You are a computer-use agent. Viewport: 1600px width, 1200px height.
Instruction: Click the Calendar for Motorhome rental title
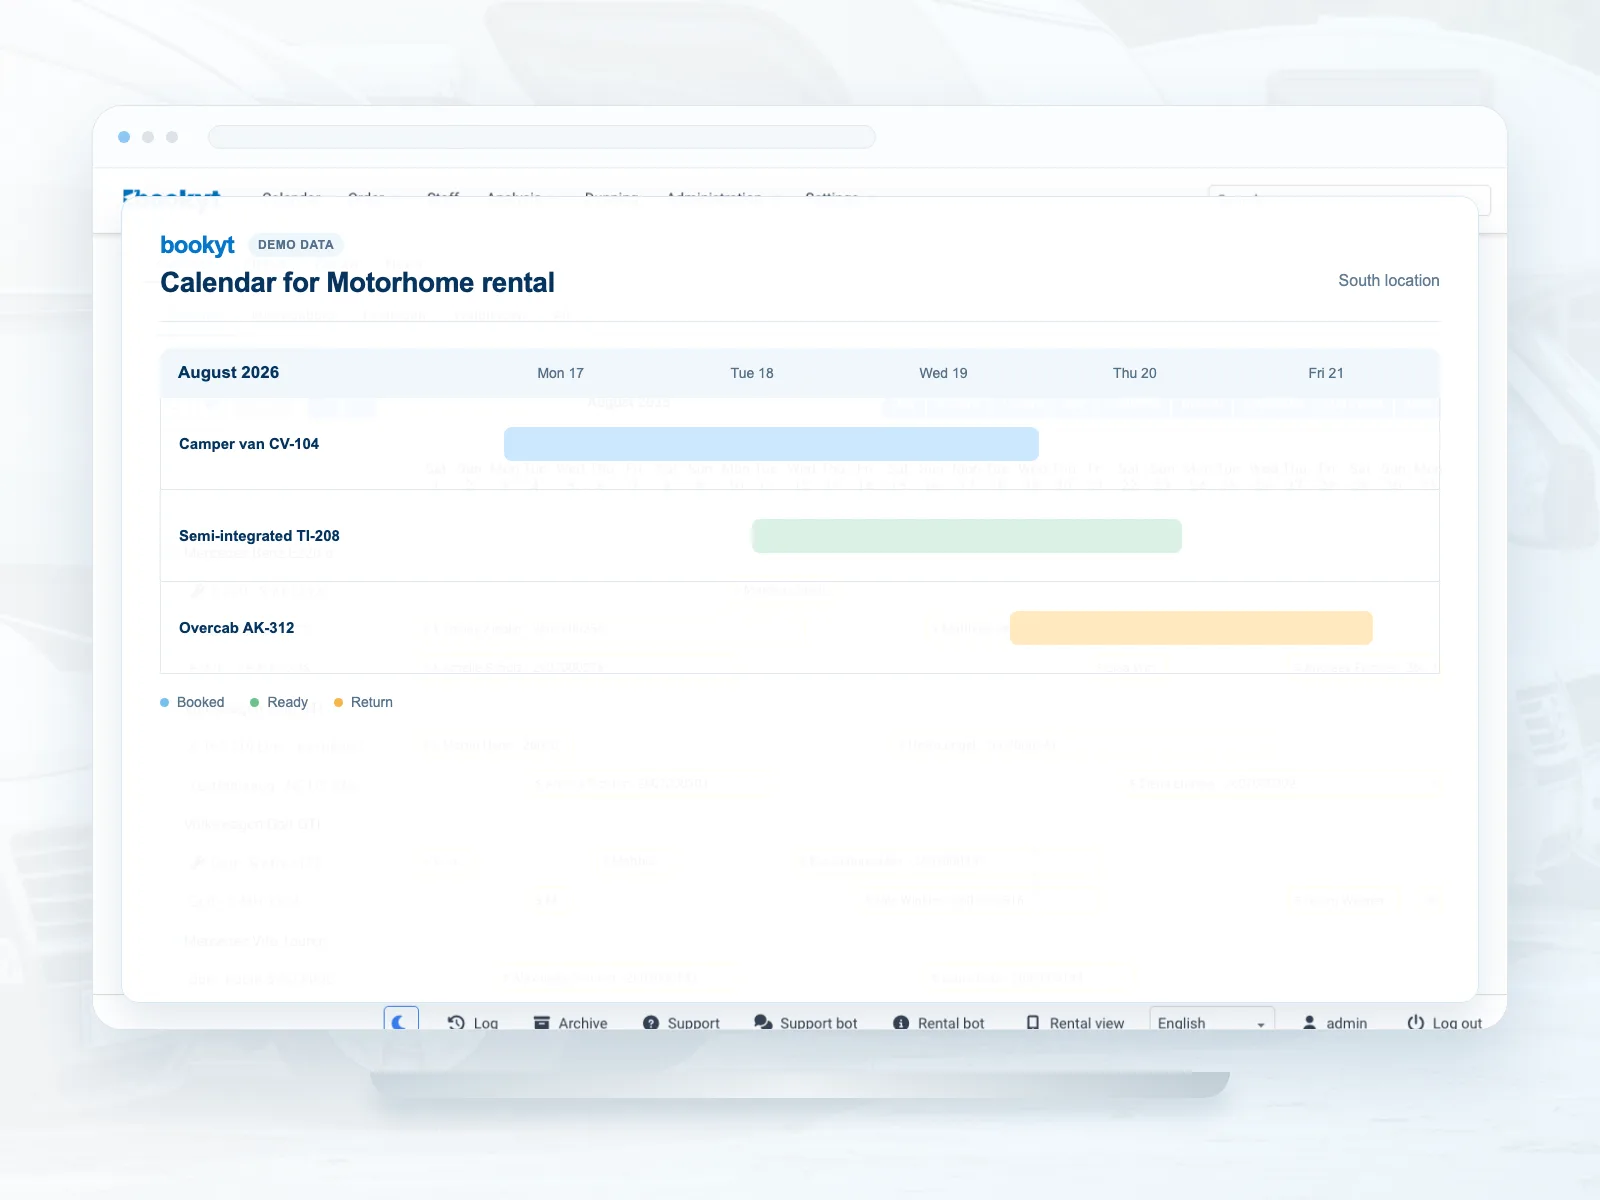click(357, 283)
